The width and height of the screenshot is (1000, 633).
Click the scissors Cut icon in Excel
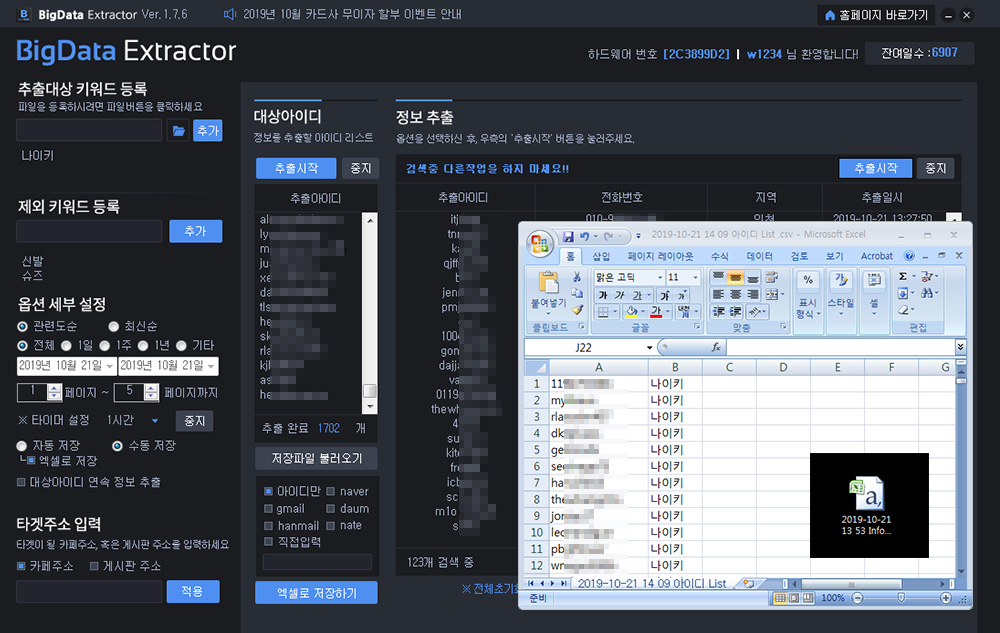(x=575, y=277)
